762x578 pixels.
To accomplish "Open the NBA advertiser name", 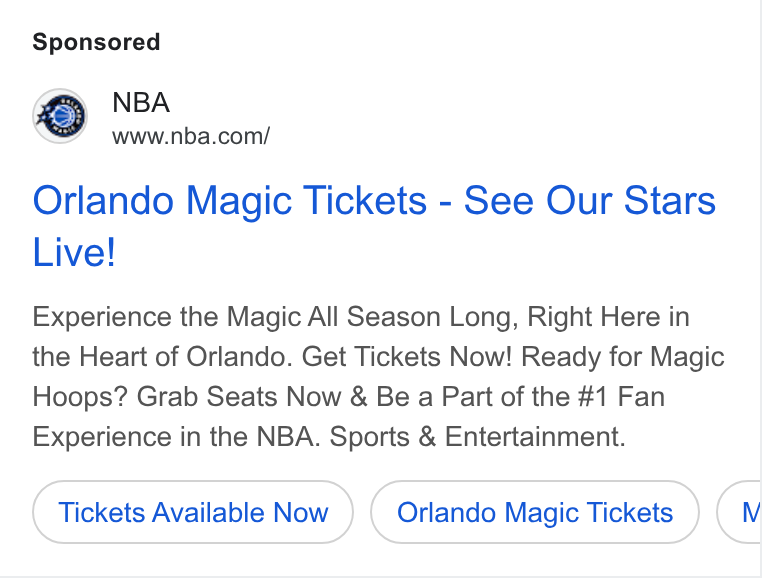I will point(141,103).
